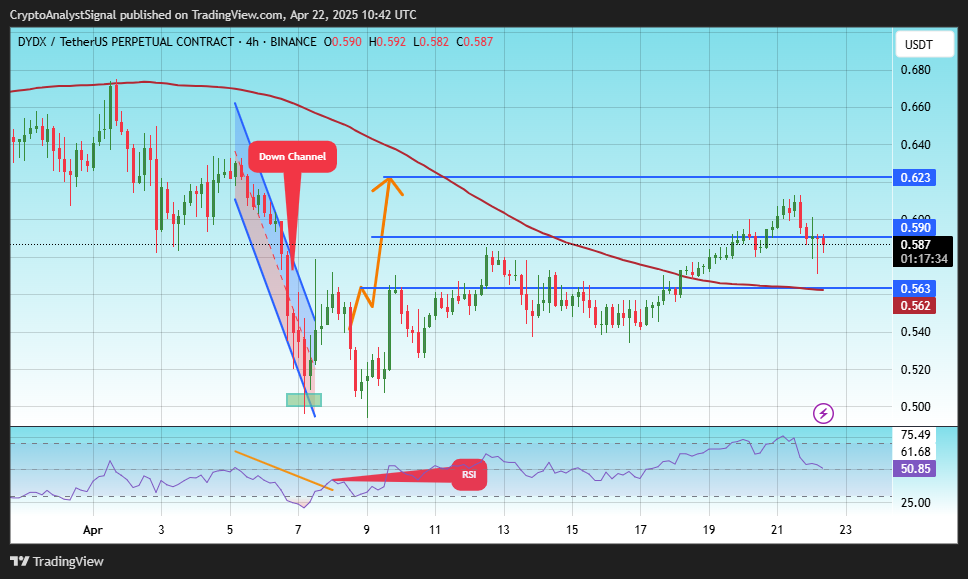Click the TradingView logo at bottom left

[x=57, y=562]
